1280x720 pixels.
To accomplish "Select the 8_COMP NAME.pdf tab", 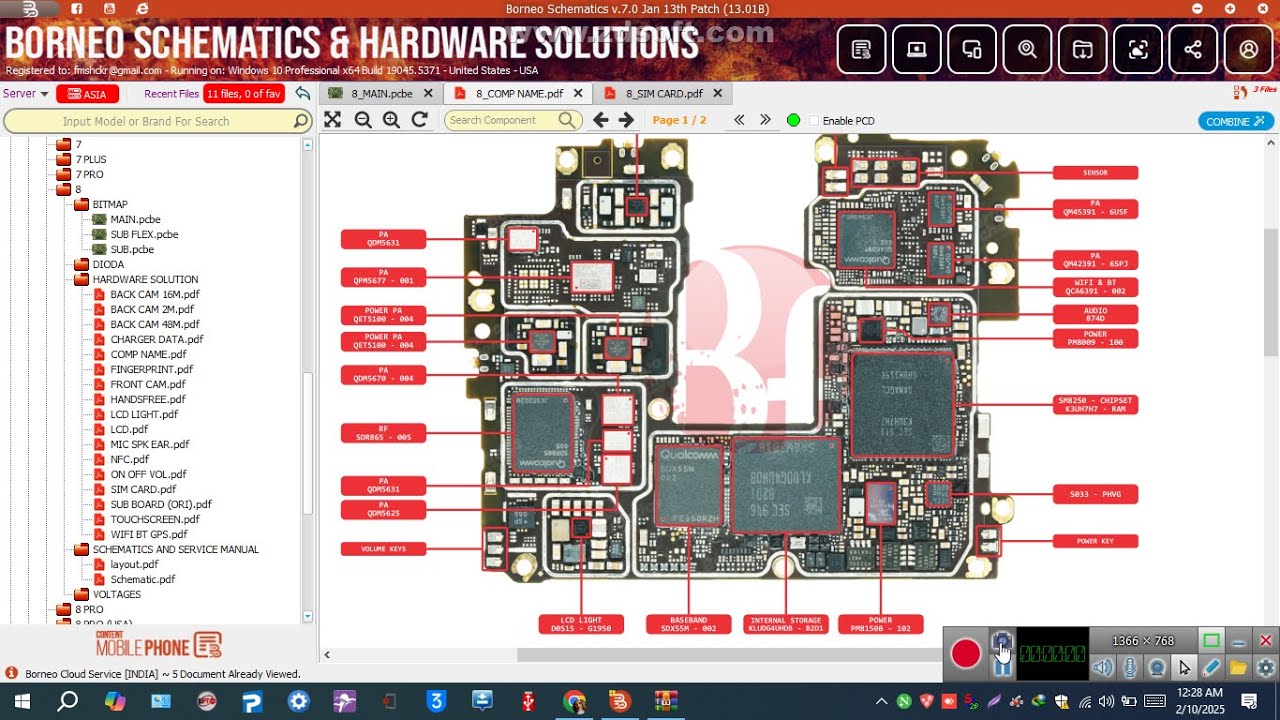I will (519, 94).
